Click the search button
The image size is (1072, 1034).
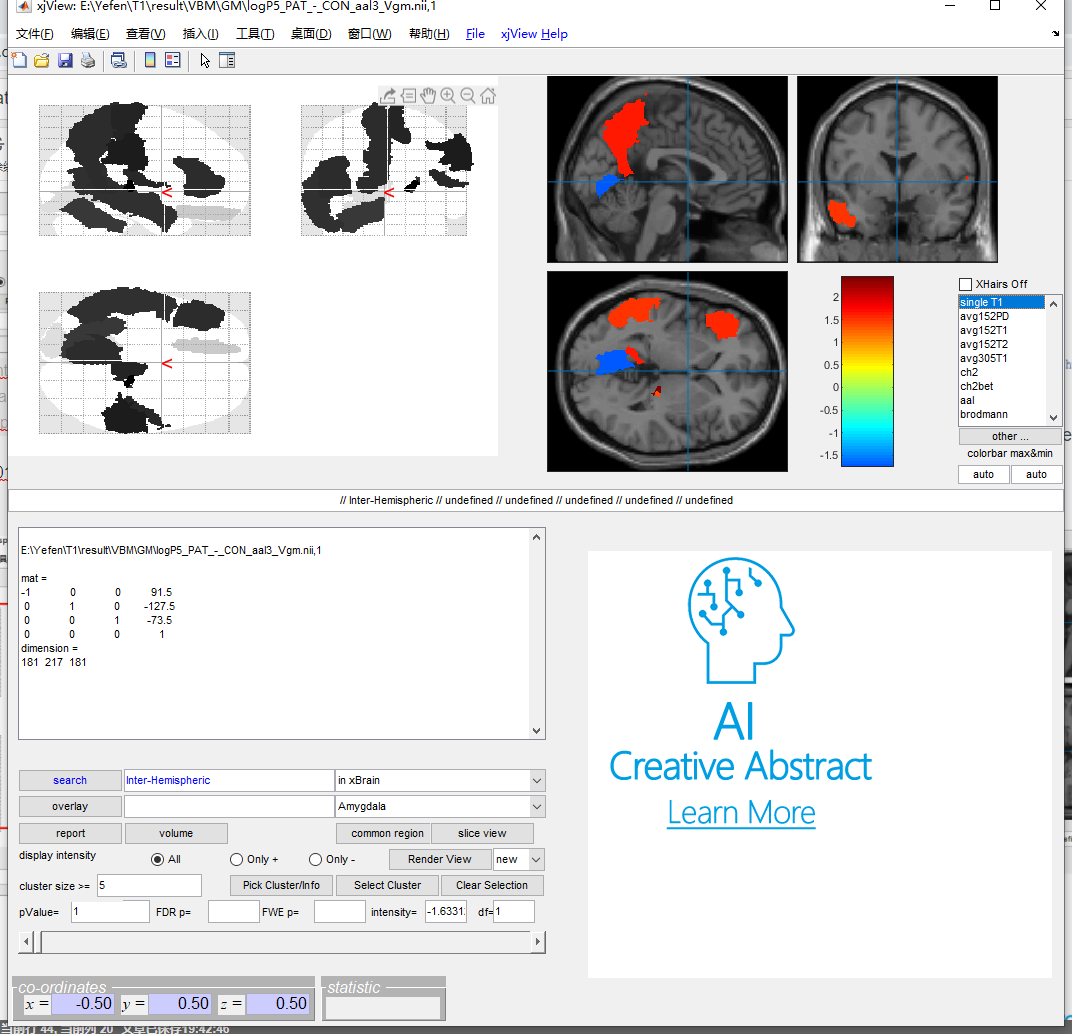coord(70,780)
